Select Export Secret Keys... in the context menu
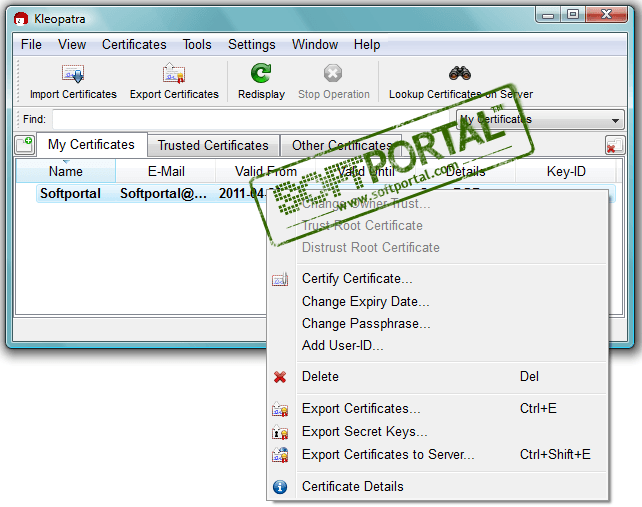The width and height of the screenshot is (642, 507). [x=437, y=431]
